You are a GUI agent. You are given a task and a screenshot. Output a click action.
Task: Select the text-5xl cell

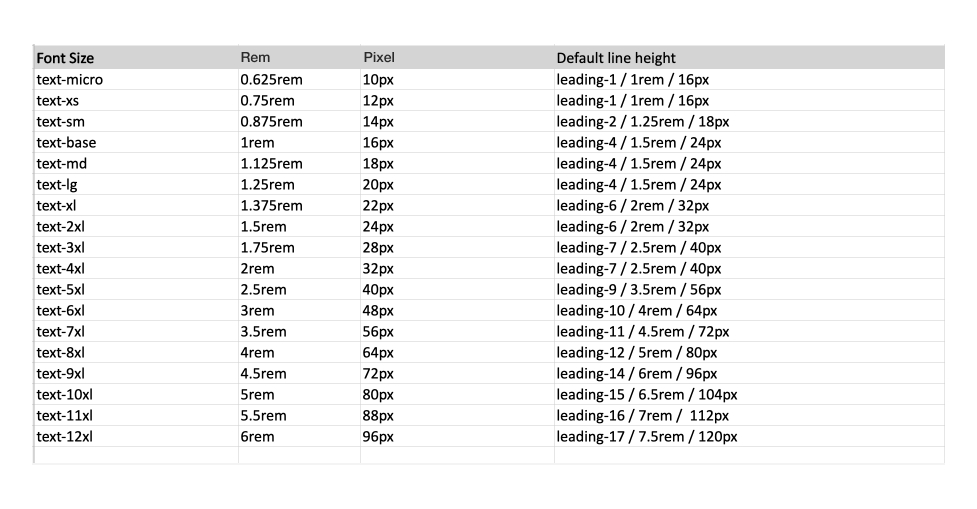[x=61, y=289]
